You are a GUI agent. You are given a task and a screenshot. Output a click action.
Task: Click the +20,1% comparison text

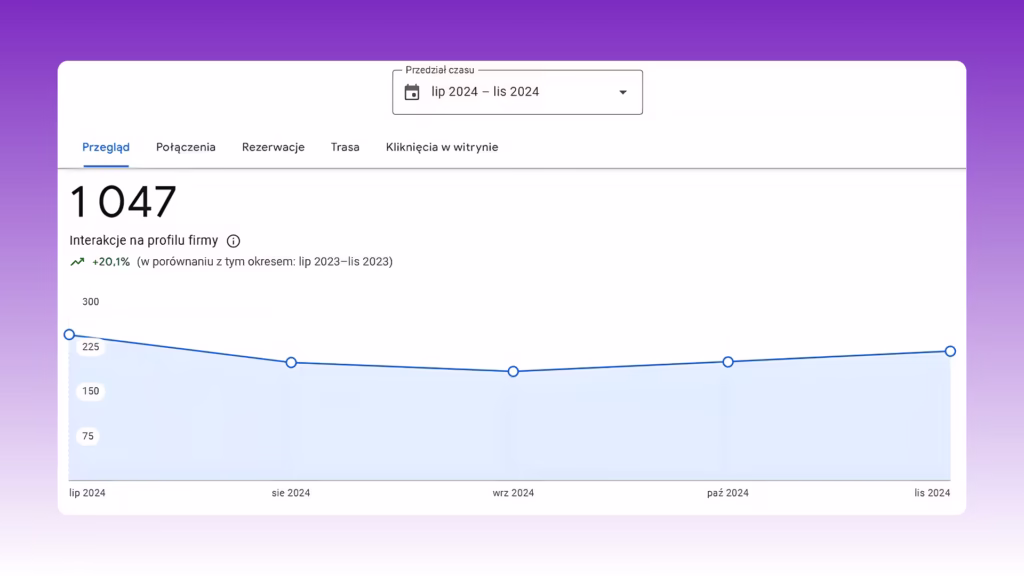pos(111,262)
